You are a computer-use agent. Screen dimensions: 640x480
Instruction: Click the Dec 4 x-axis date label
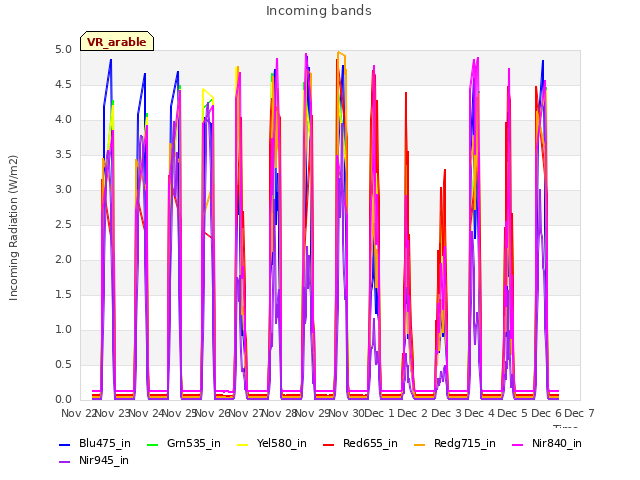click(x=479, y=413)
